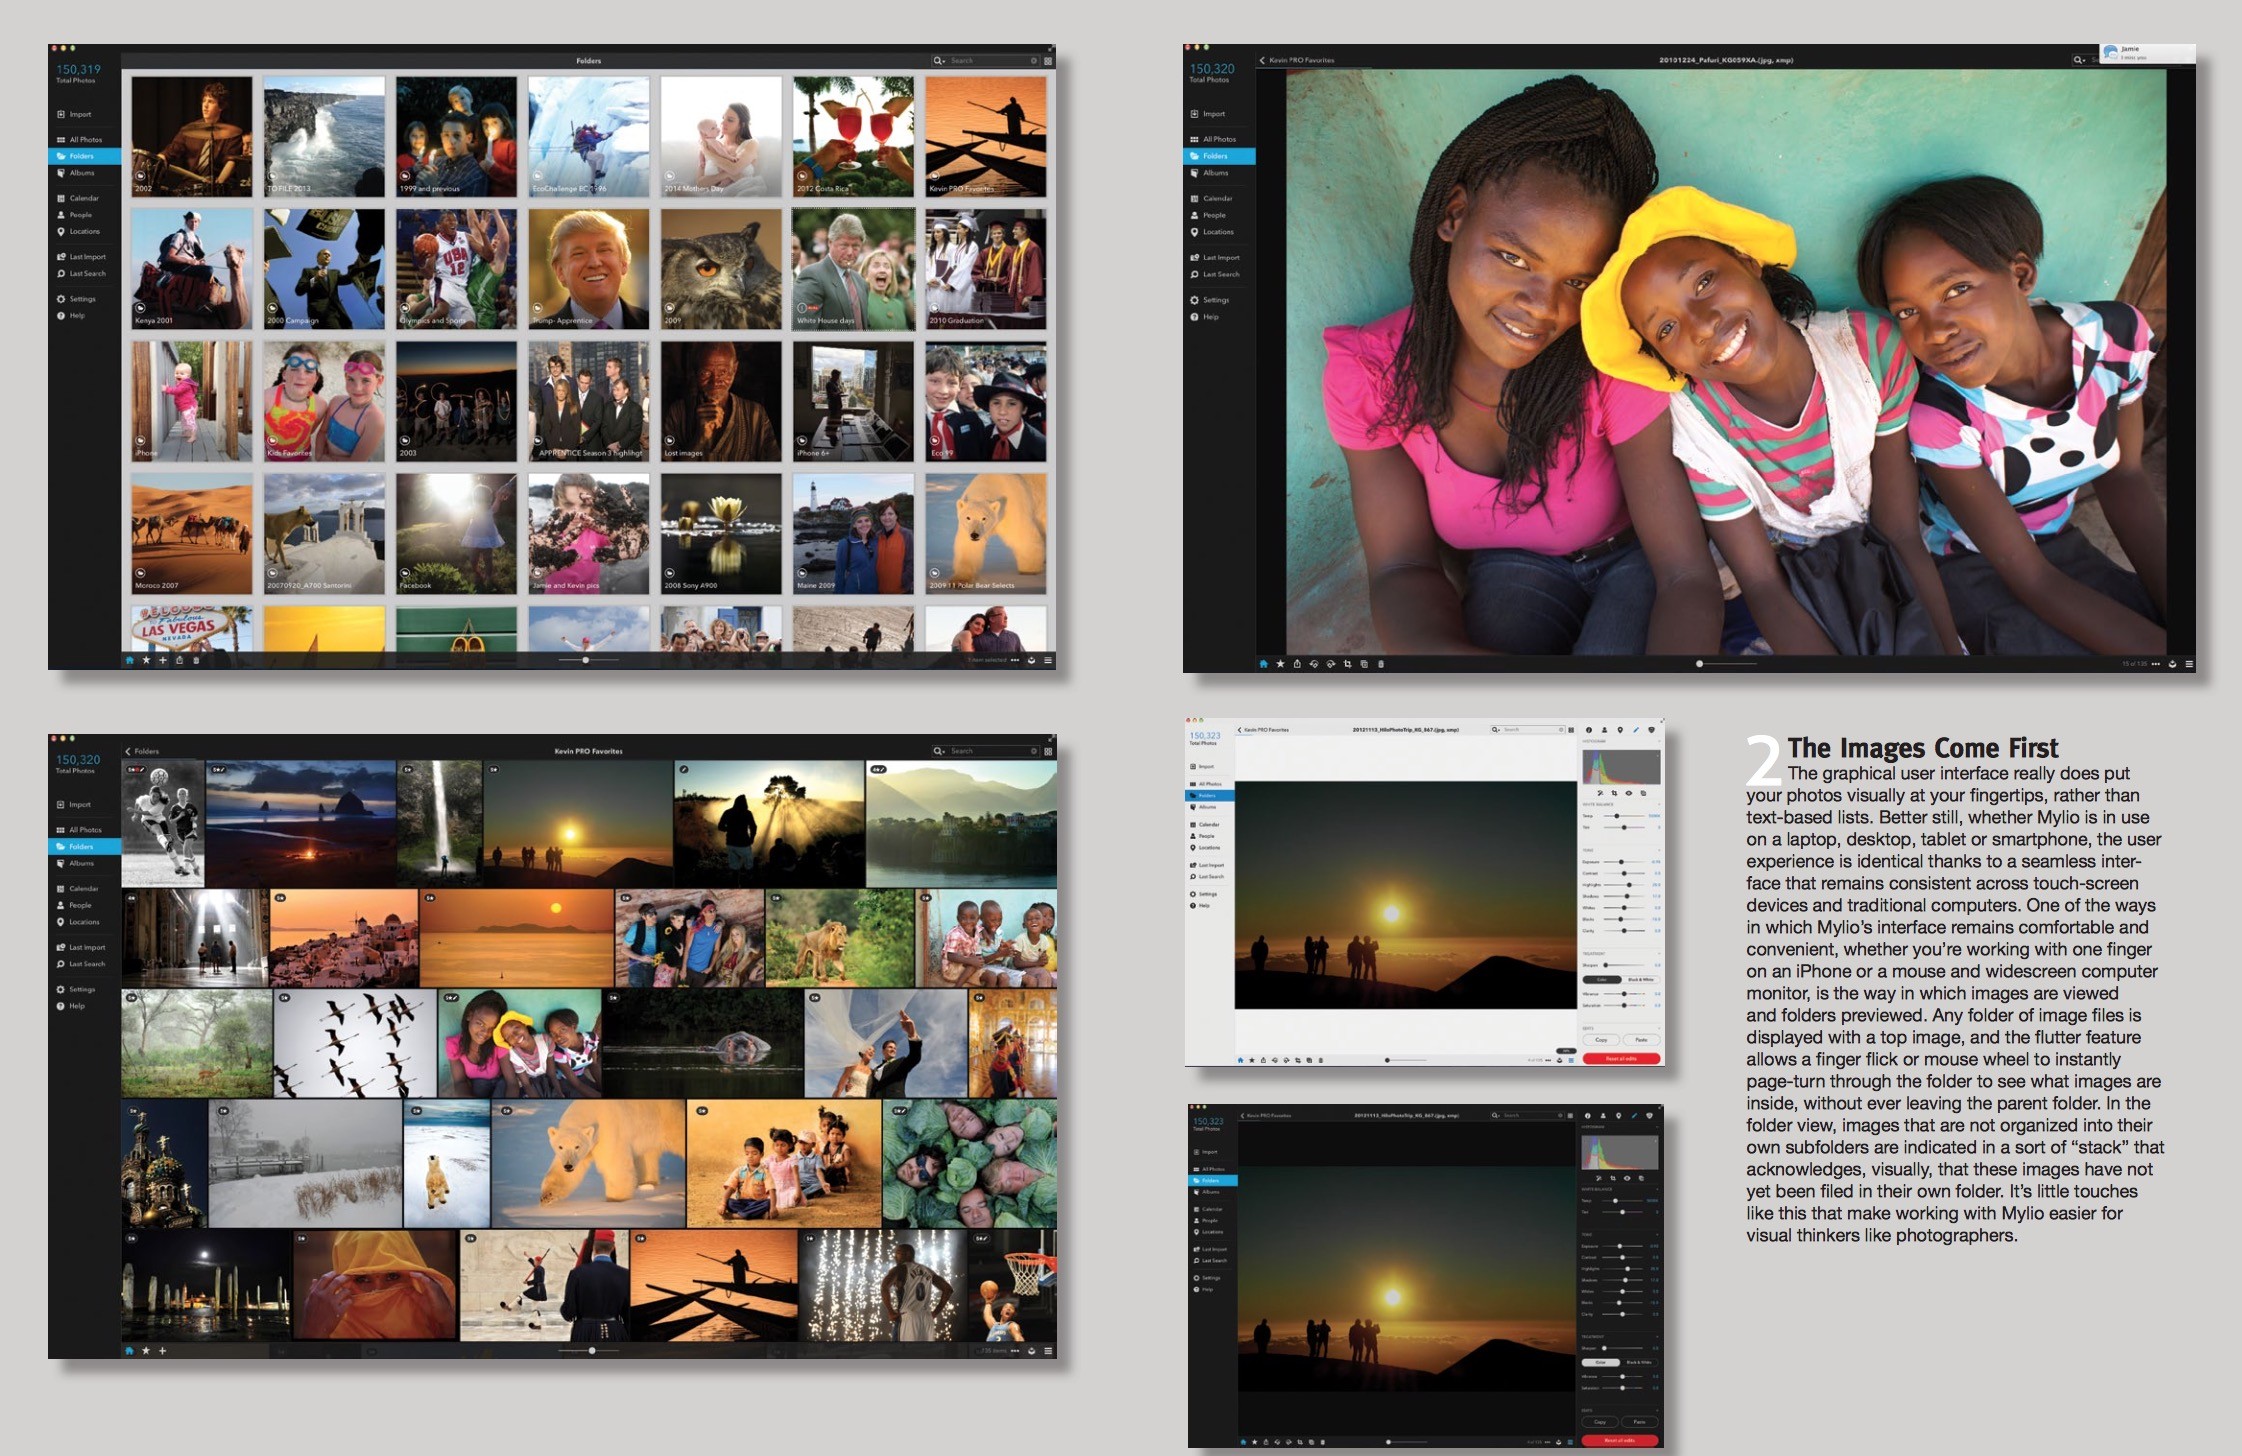Viewport: 2242px width, 1456px height.
Task: Click the crop tool under the histogram in the light sunset editor
Action: (x=1614, y=793)
